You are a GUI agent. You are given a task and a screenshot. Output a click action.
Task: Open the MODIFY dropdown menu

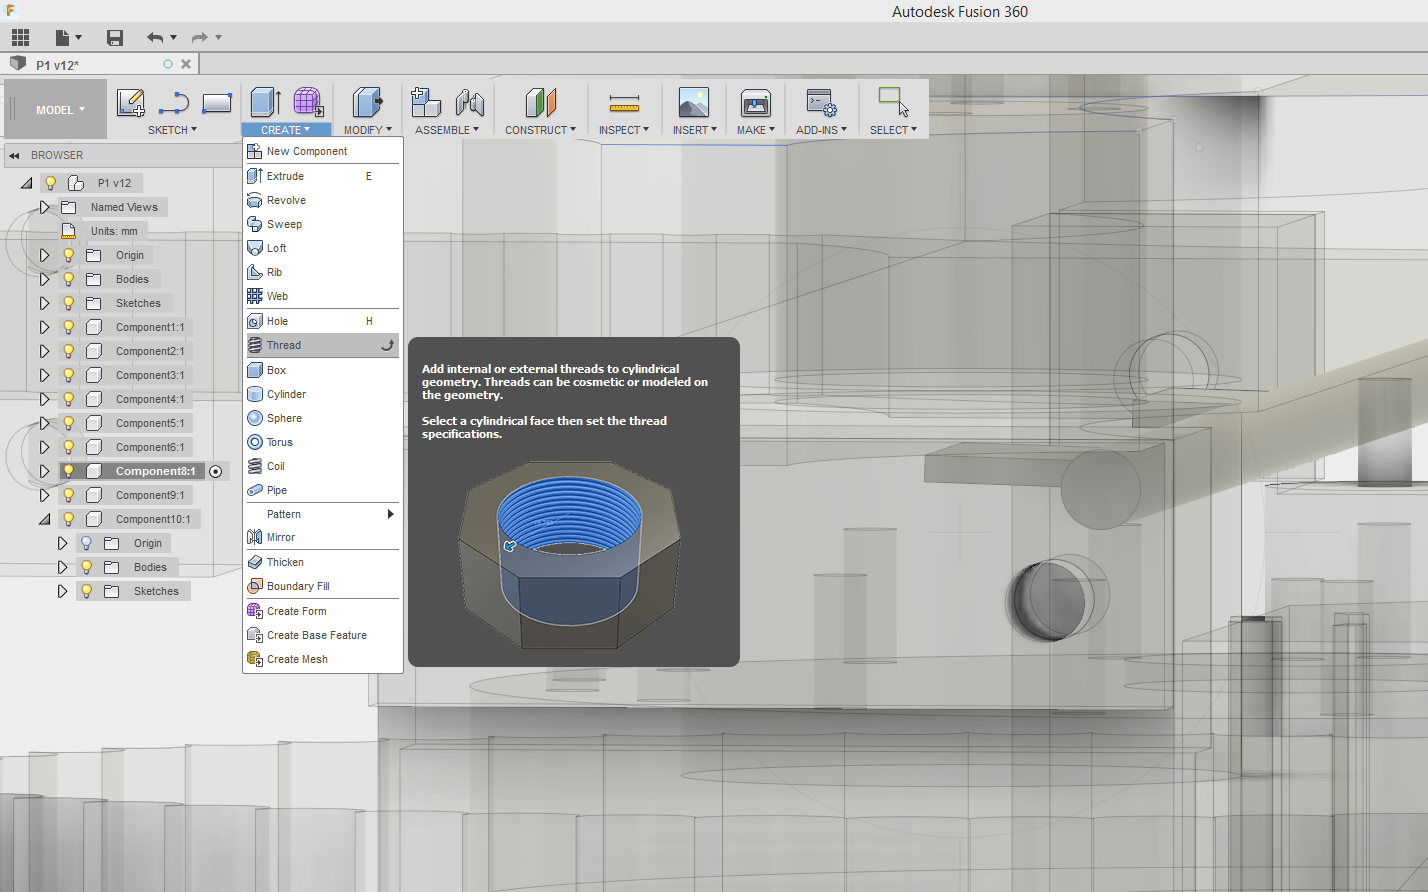click(367, 130)
